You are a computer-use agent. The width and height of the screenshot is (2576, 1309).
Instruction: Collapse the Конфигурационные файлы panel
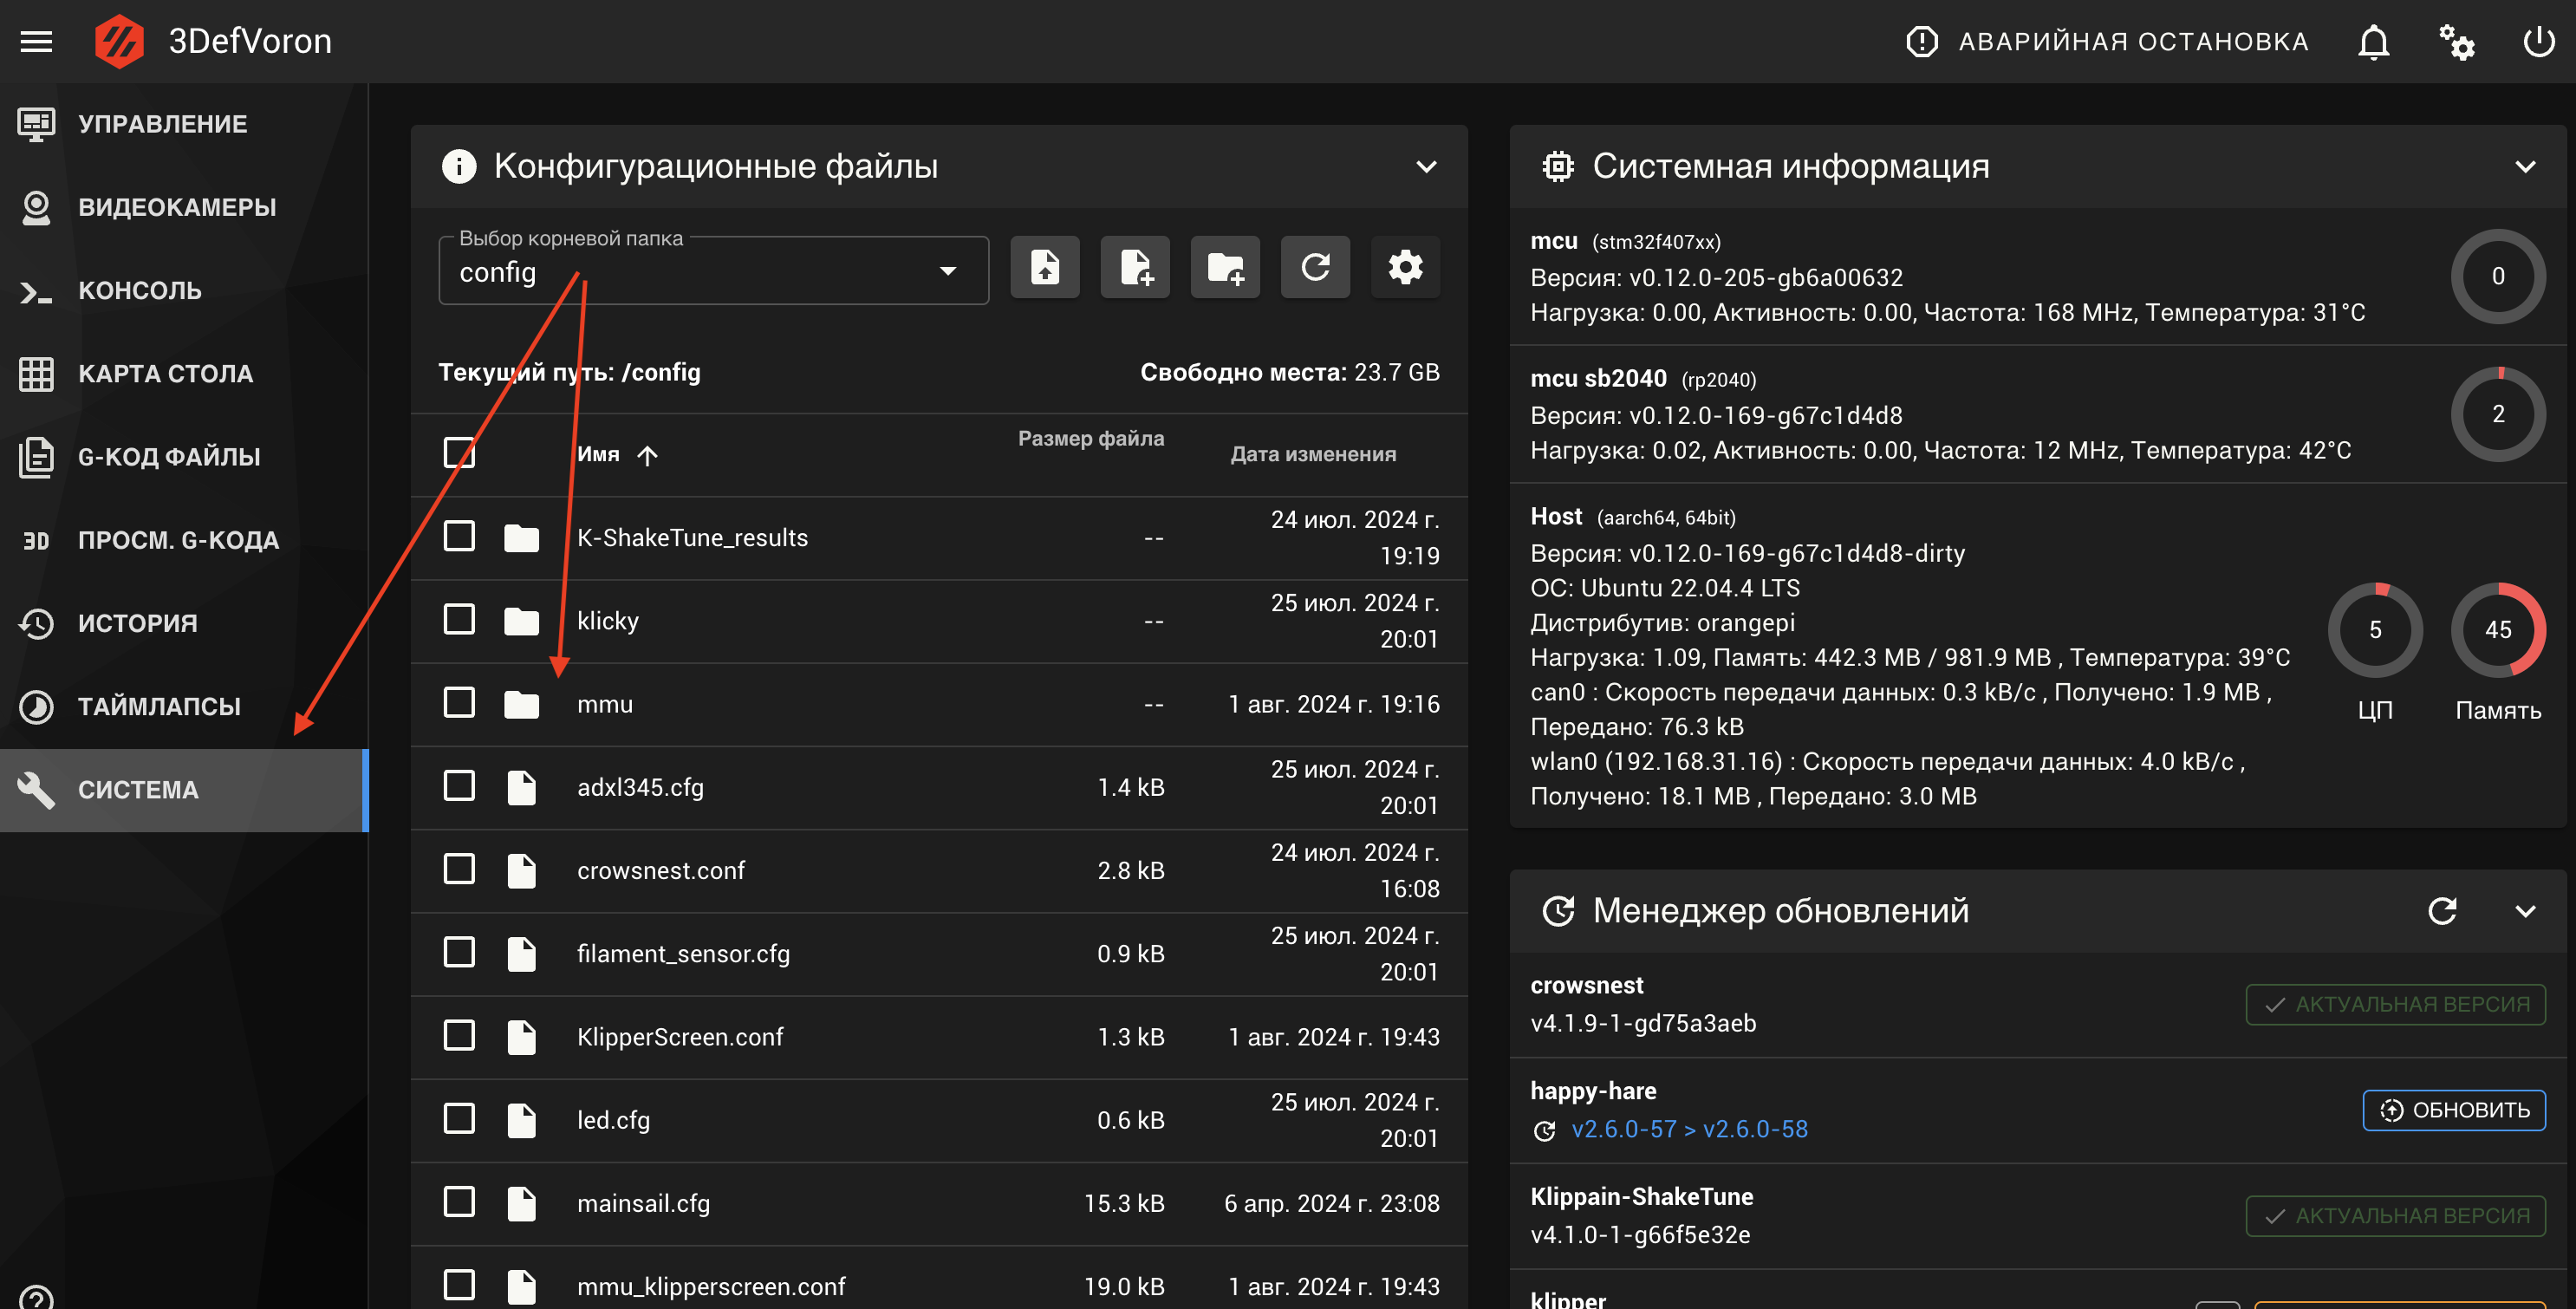(x=1426, y=167)
